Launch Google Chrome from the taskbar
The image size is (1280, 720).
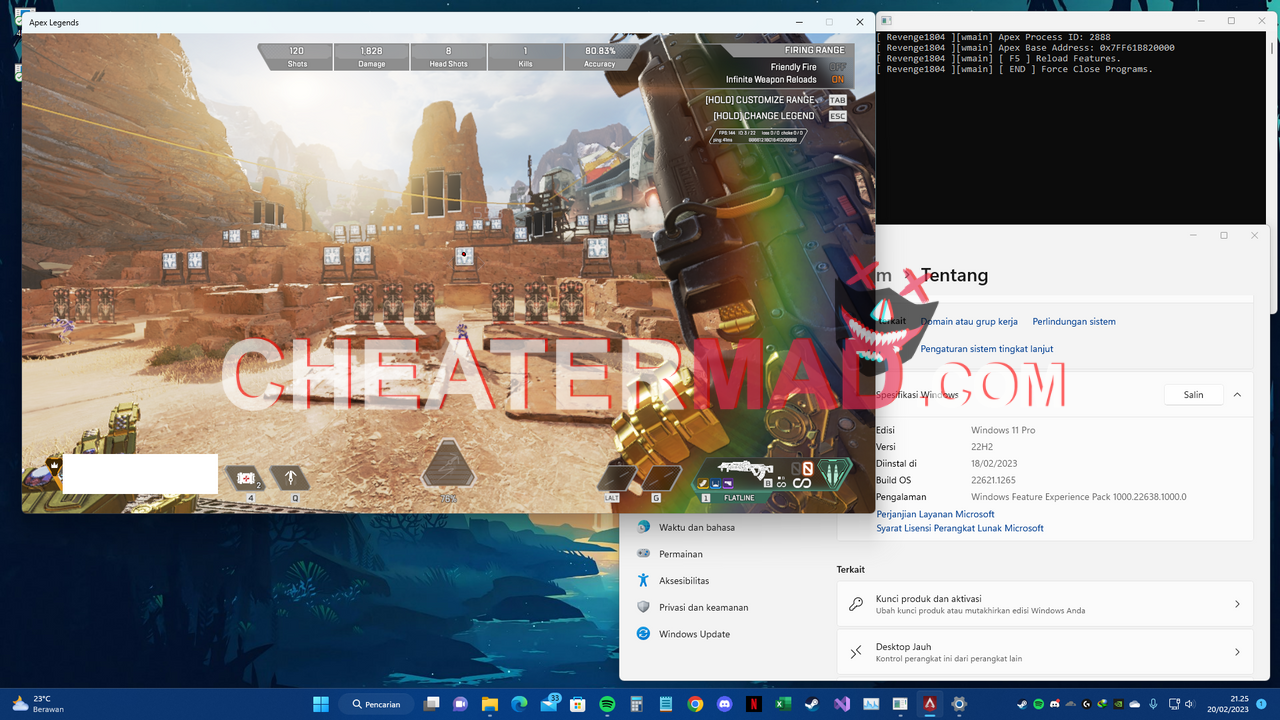click(695, 704)
